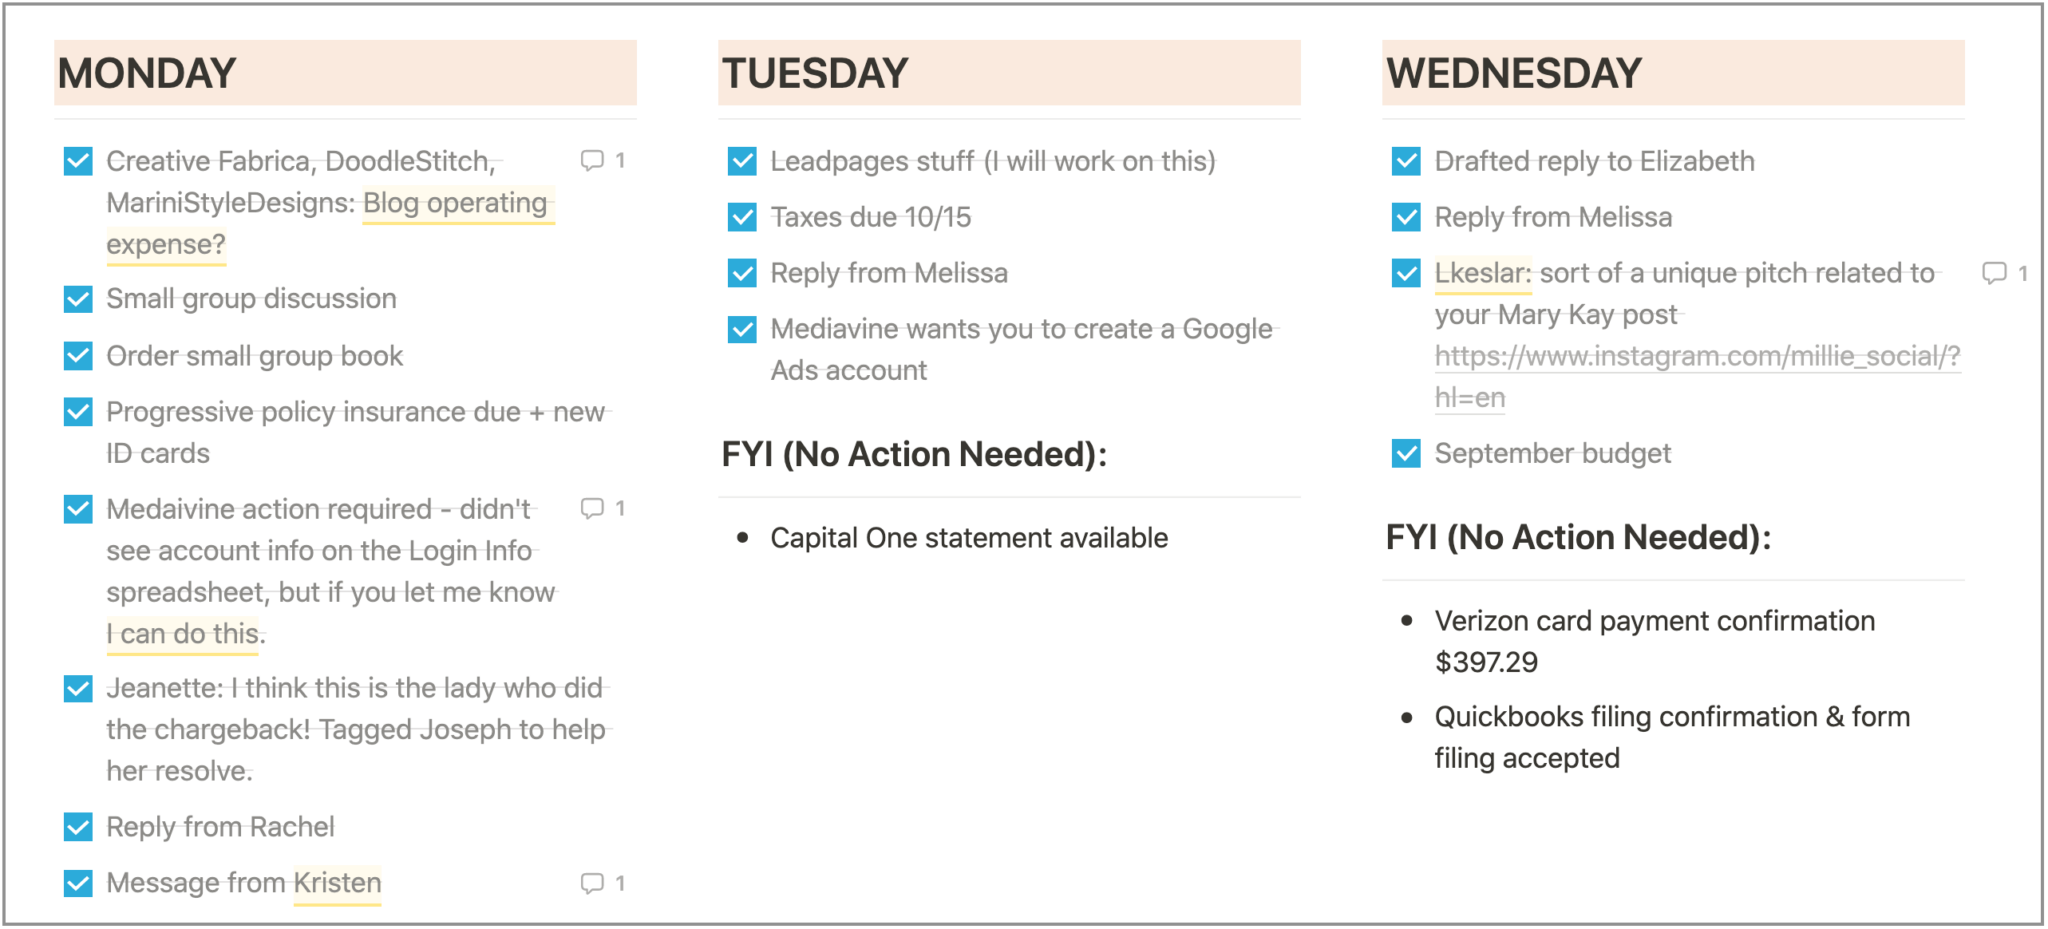2048x929 pixels.
Task: Toggle the Taxes due 10/15 checkbox
Action: [x=742, y=217]
